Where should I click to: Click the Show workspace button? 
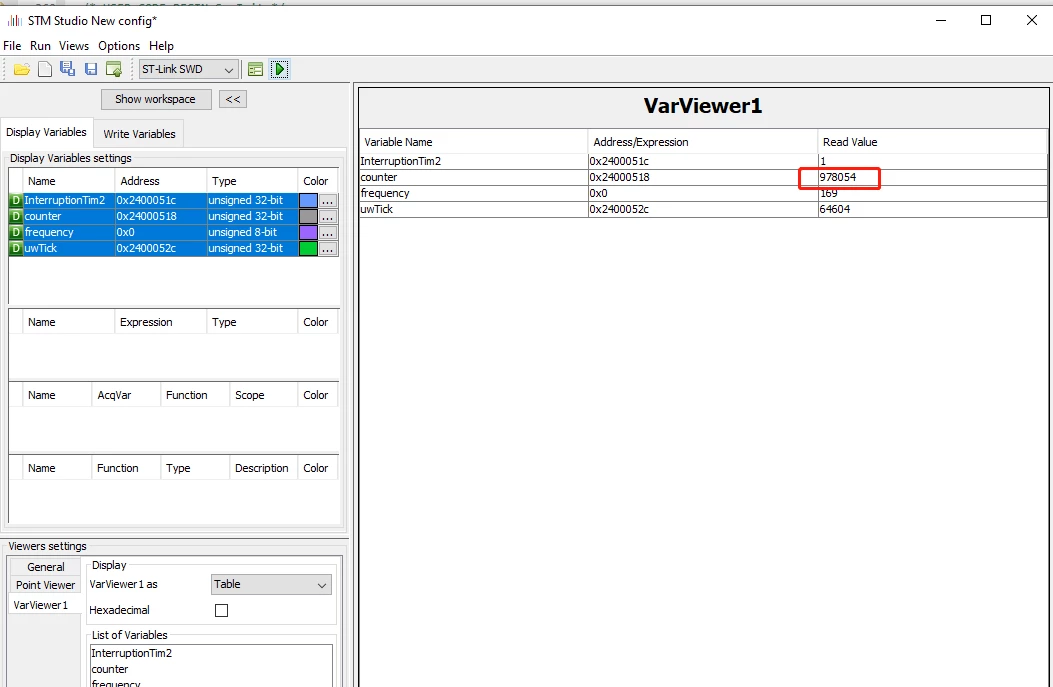pyautogui.click(x=156, y=99)
